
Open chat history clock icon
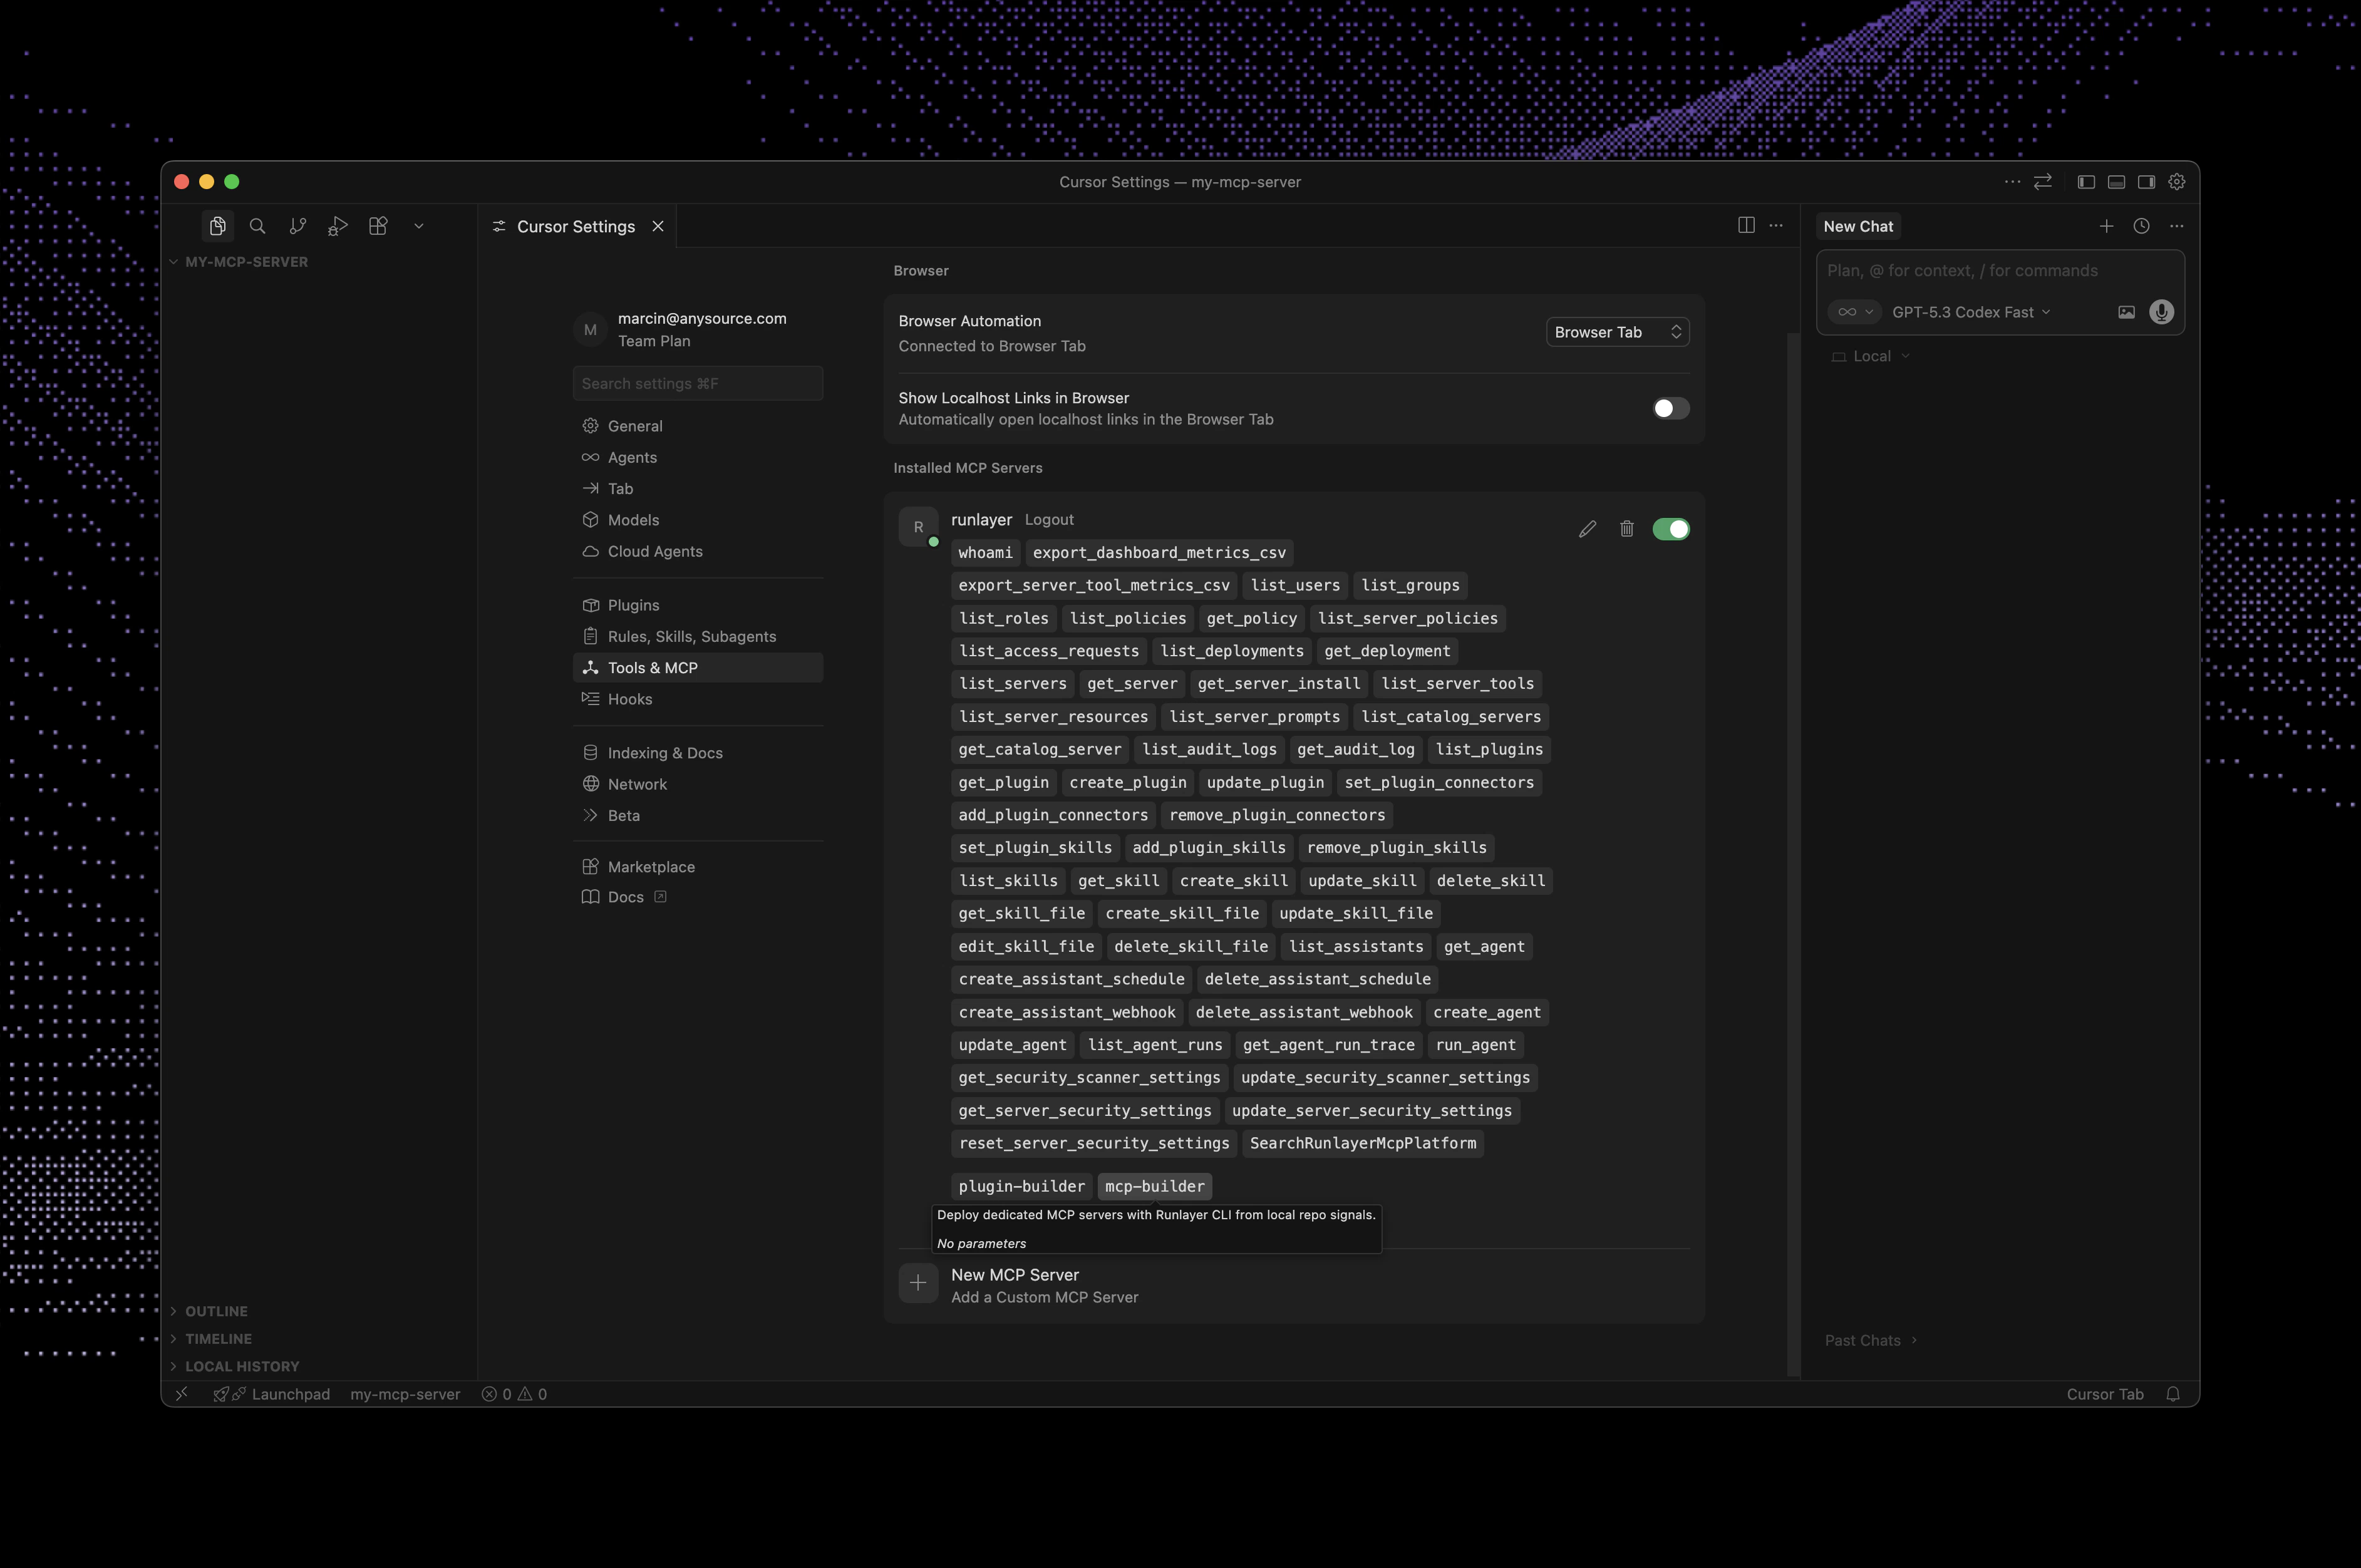pos(2141,226)
